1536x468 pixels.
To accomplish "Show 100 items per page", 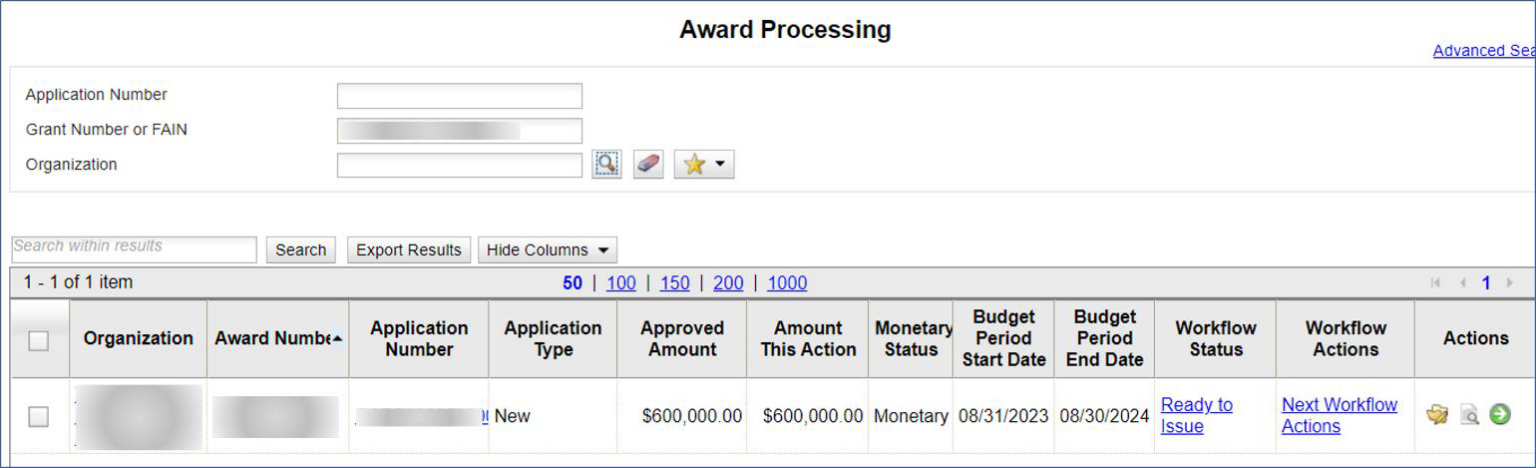I will point(621,283).
